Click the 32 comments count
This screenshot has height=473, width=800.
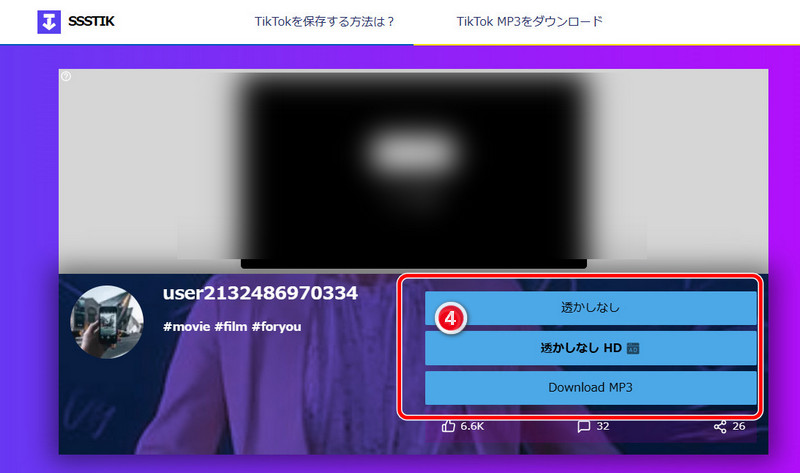click(603, 426)
